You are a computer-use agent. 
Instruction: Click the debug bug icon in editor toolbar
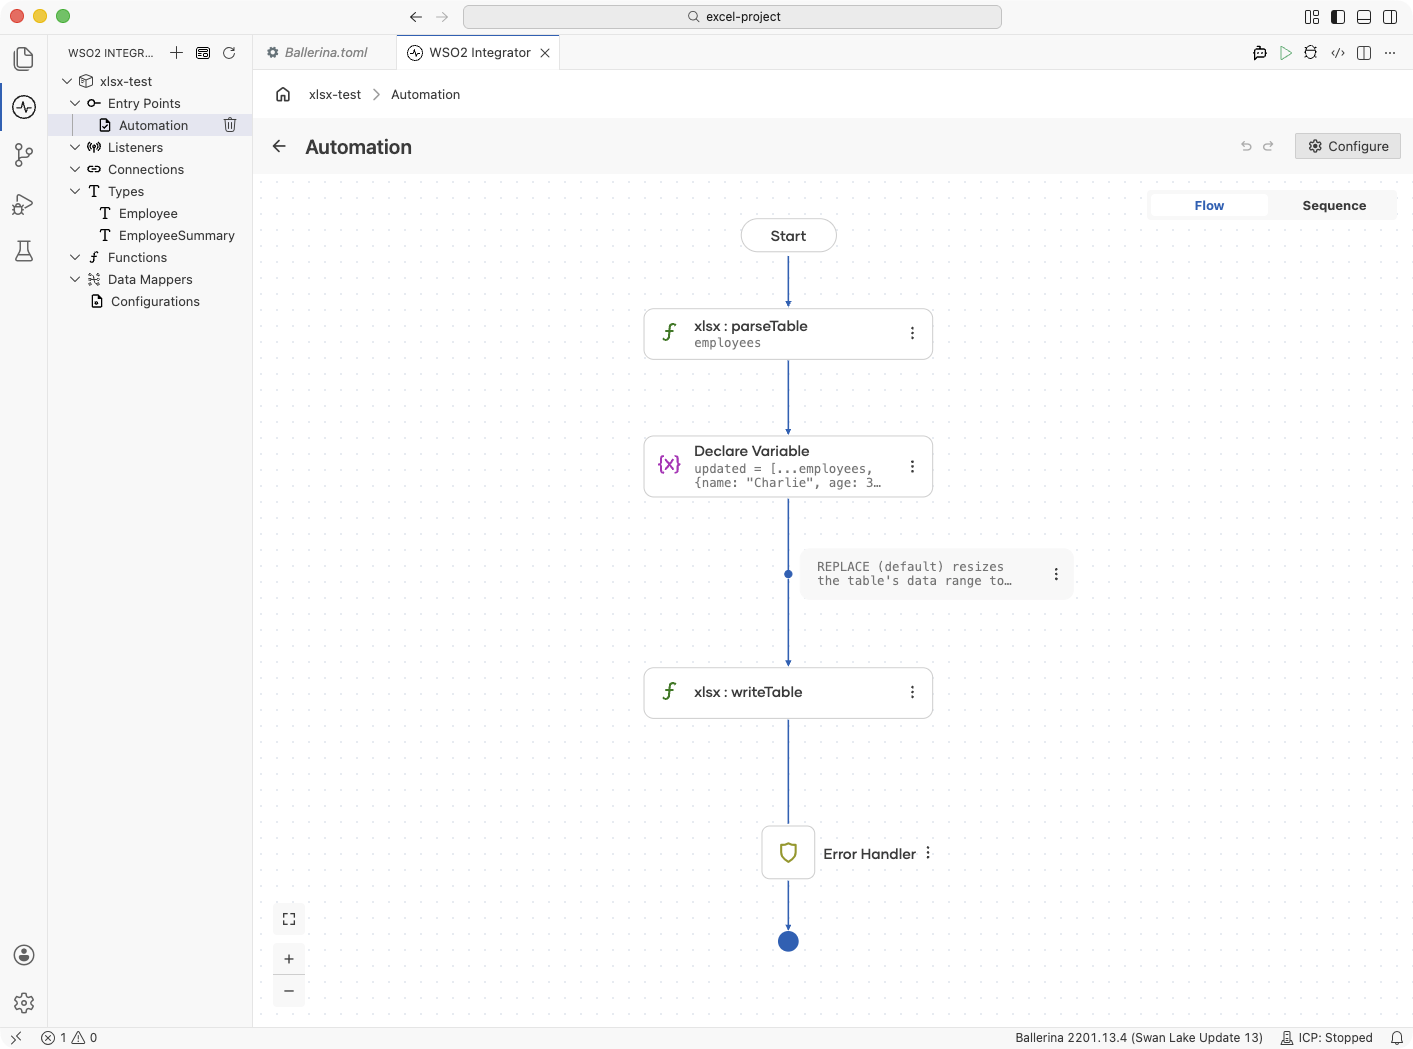click(1311, 53)
